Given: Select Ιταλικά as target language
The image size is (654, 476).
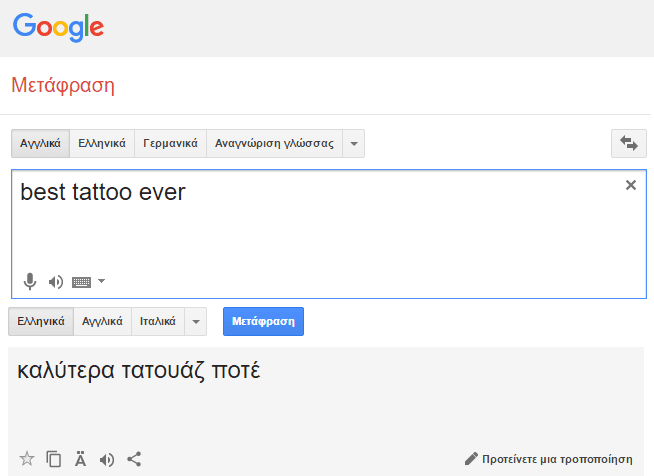Looking at the screenshot, I should pos(158,321).
